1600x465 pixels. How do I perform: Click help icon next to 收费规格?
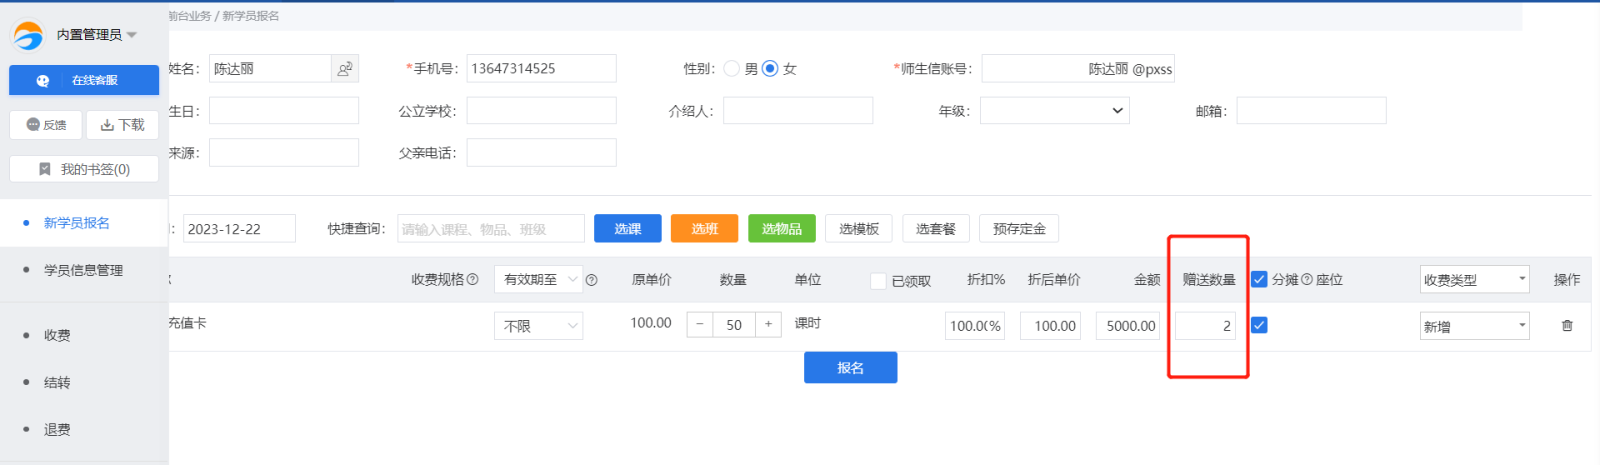[473, 280]
